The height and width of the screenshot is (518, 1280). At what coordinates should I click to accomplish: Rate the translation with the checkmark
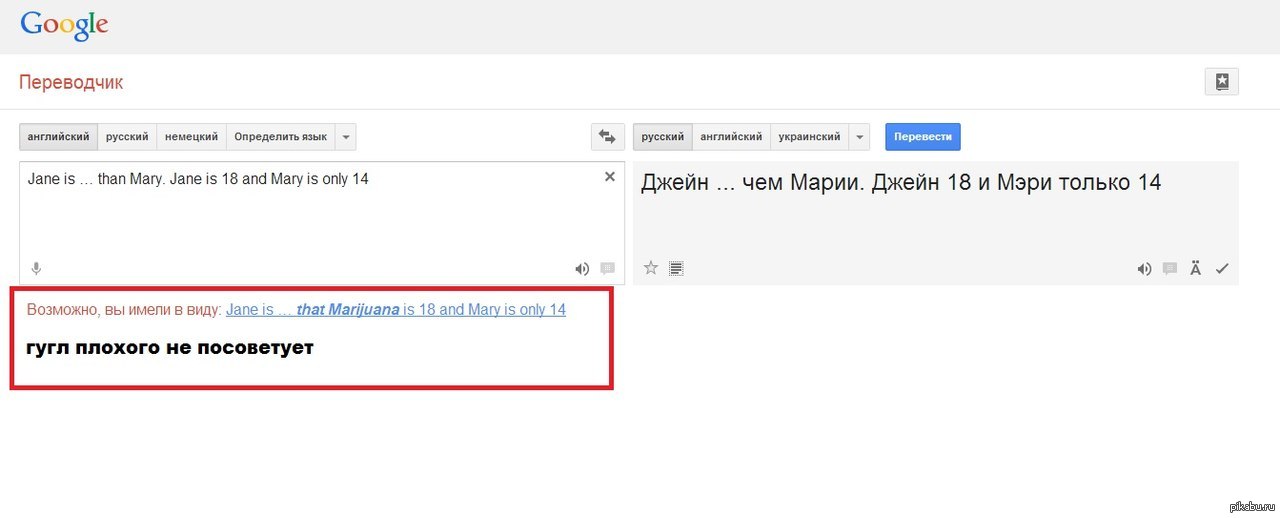1222,268
